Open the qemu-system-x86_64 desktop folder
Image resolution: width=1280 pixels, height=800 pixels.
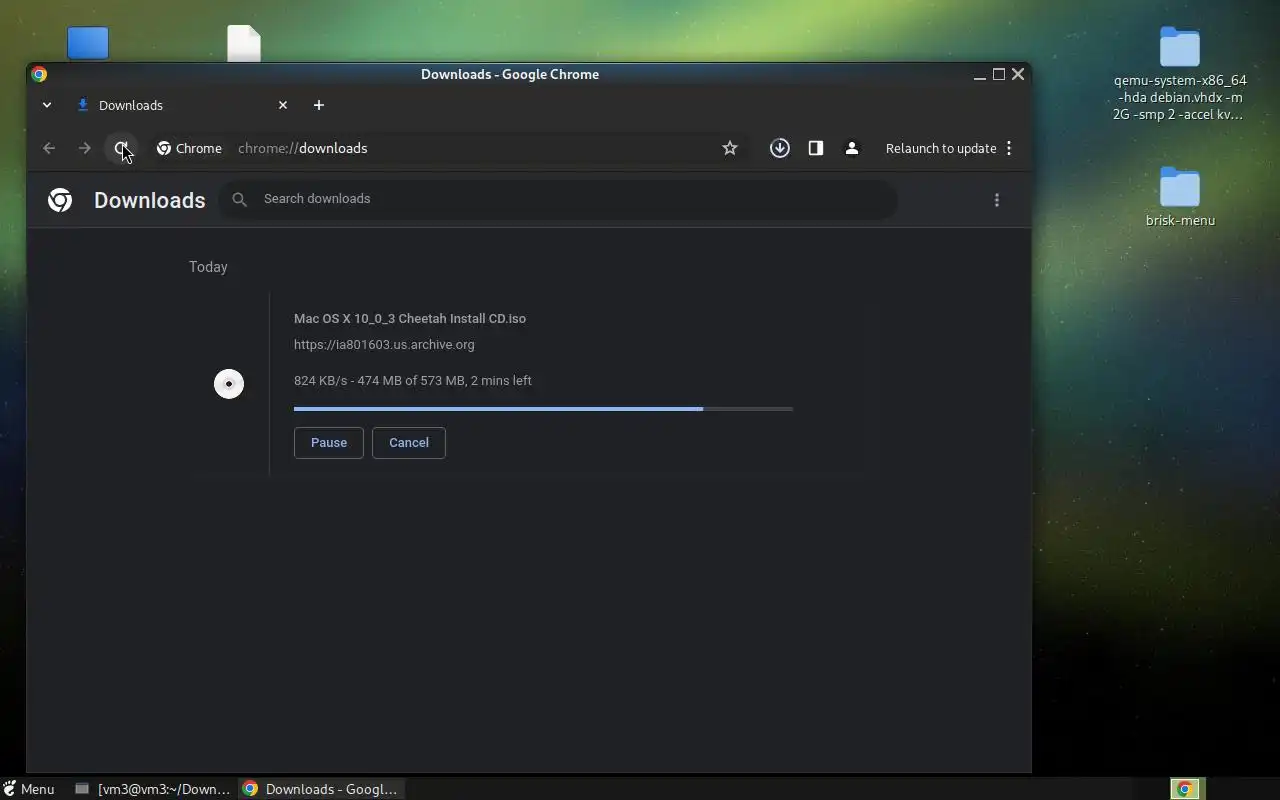click(x=1180, y=74)
